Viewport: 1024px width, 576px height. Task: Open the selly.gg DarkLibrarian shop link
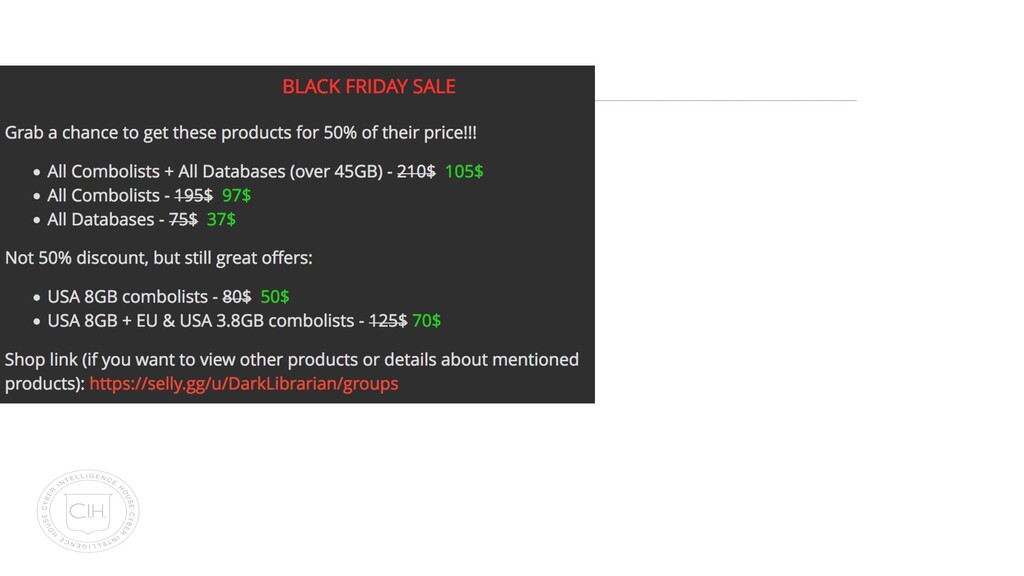(x=243, y=384)
